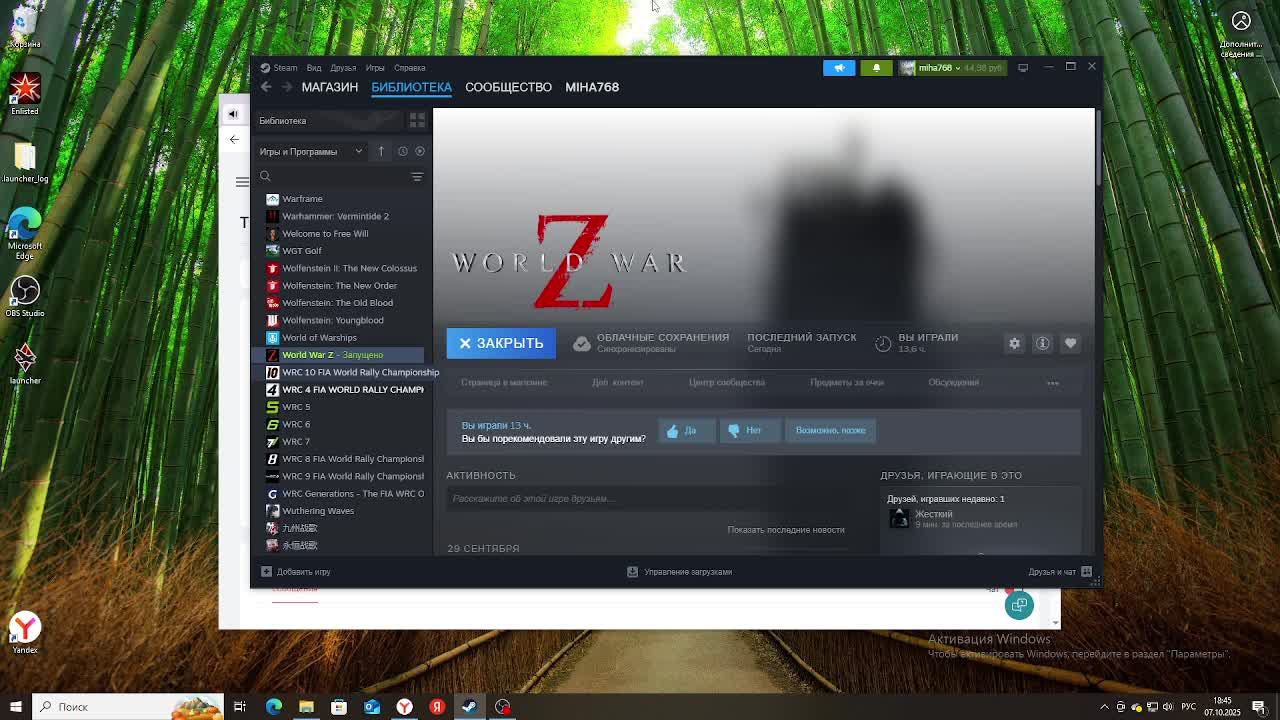Viewport: 1280px width, 720px height.
Task: Show World War Z game info
Action: pos(1042,343)
